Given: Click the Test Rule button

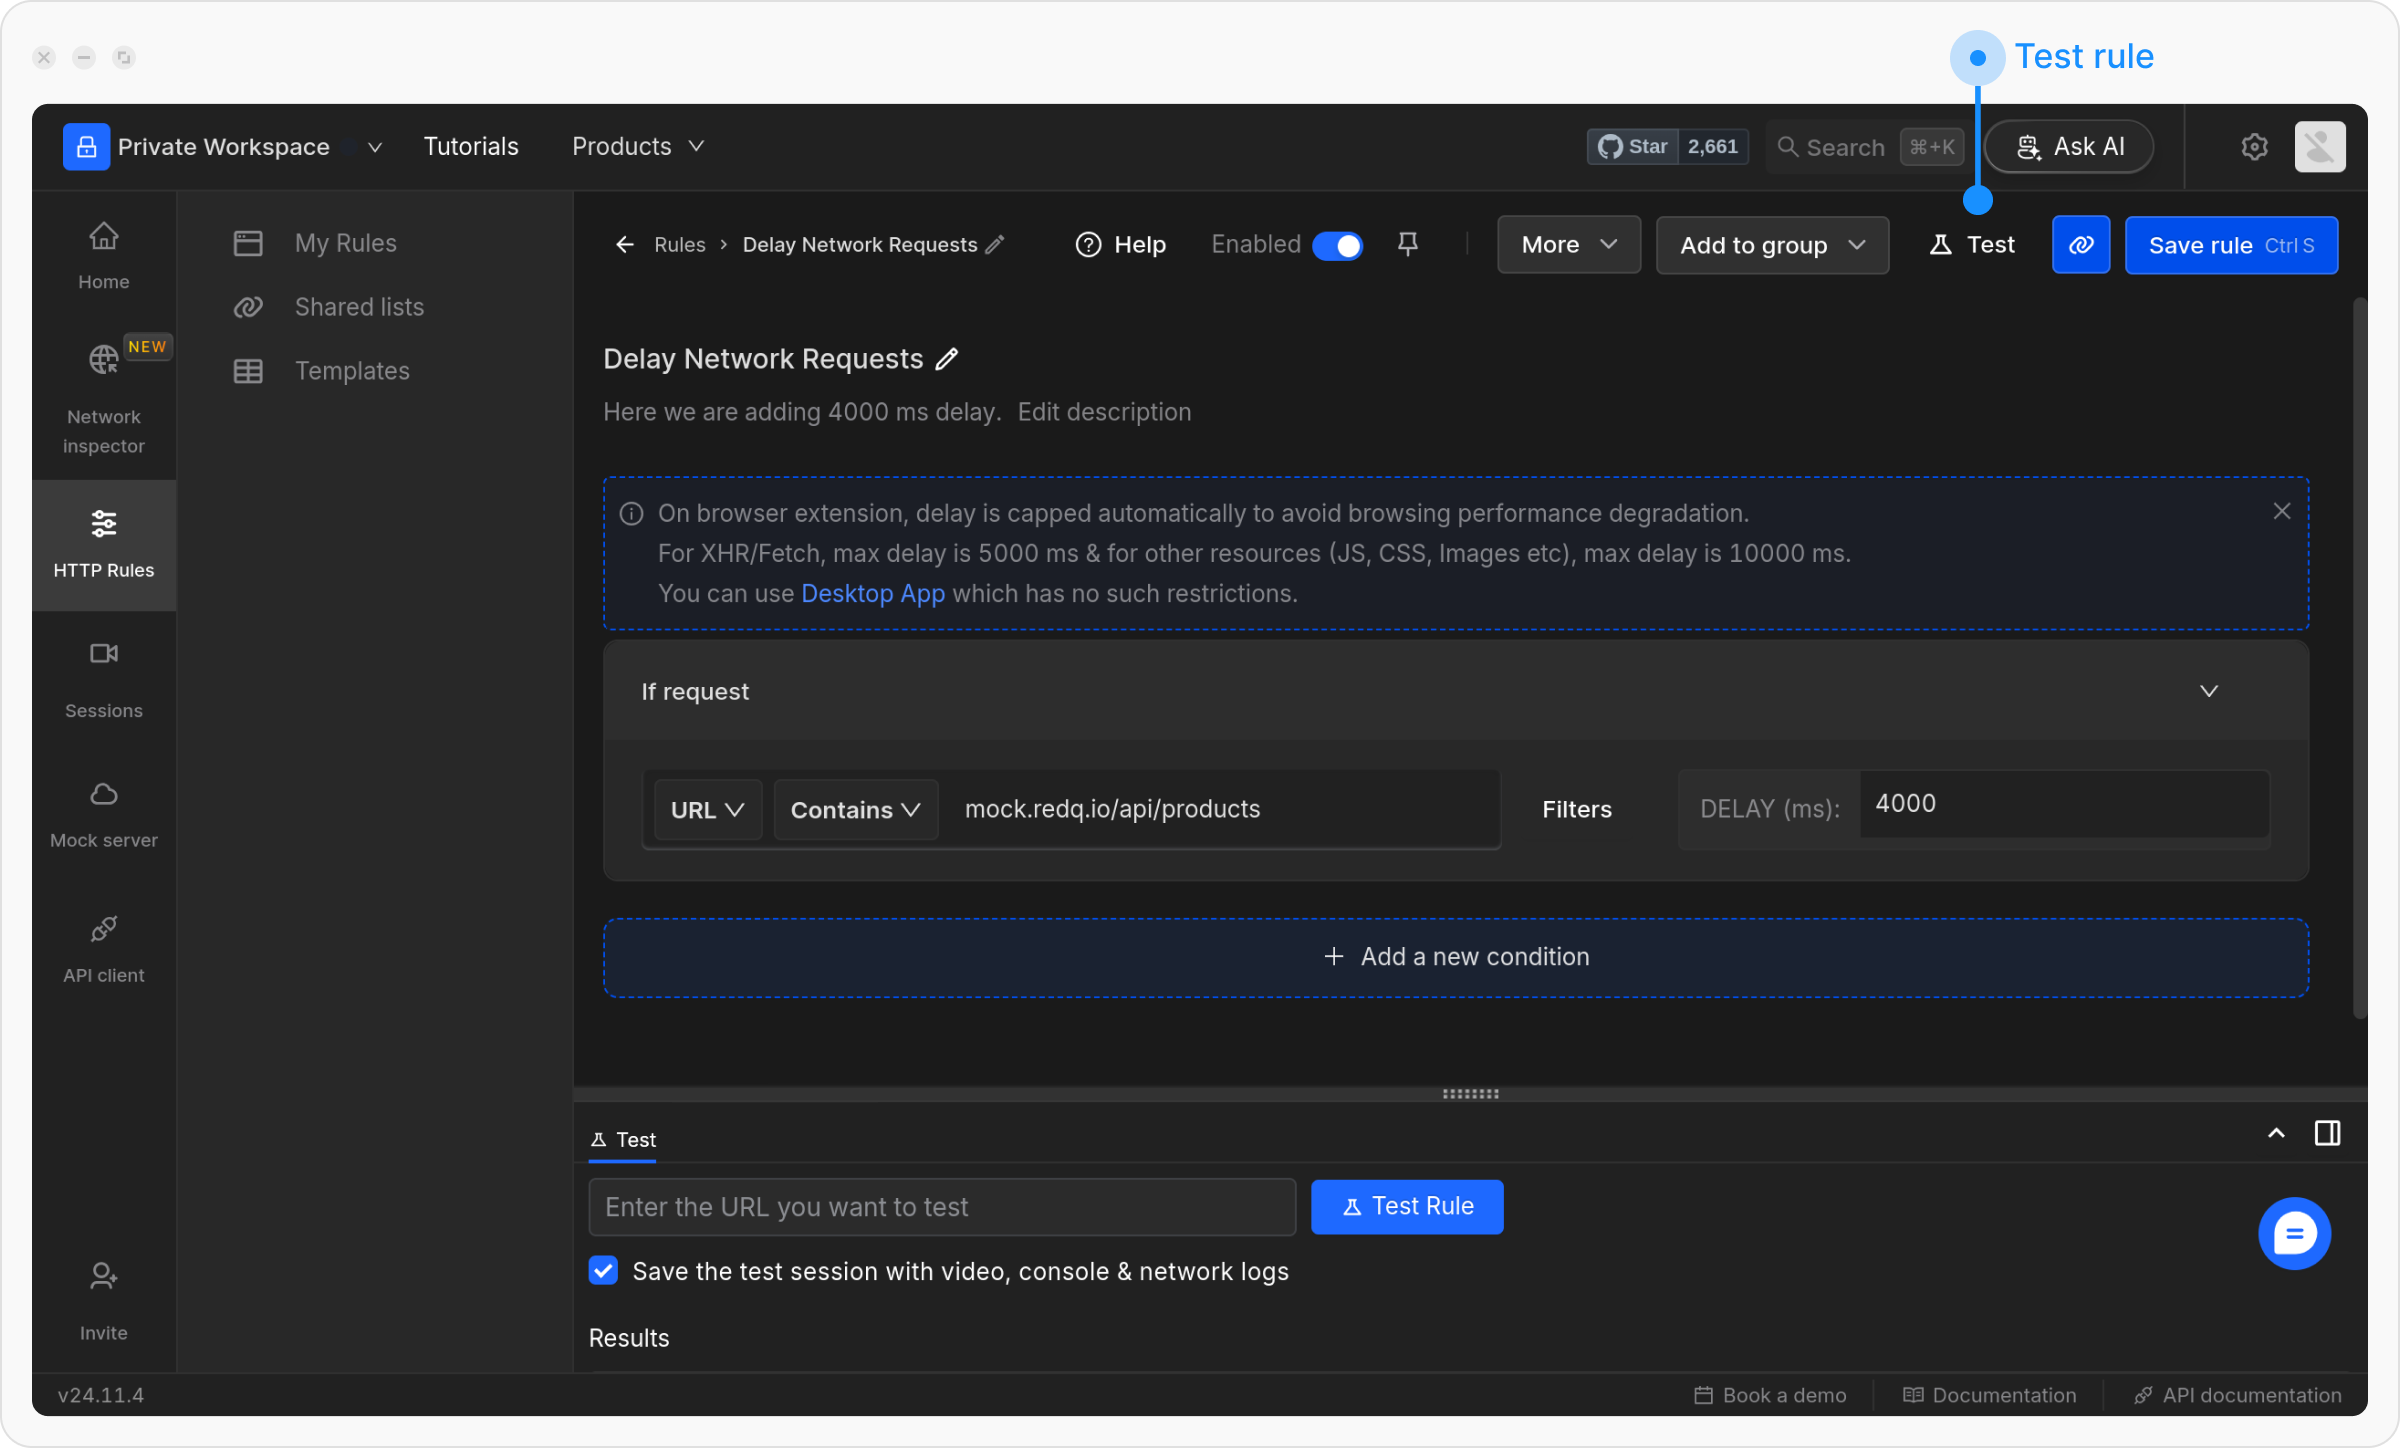Looking at the screenshot, I should tap(1406, 1206).
